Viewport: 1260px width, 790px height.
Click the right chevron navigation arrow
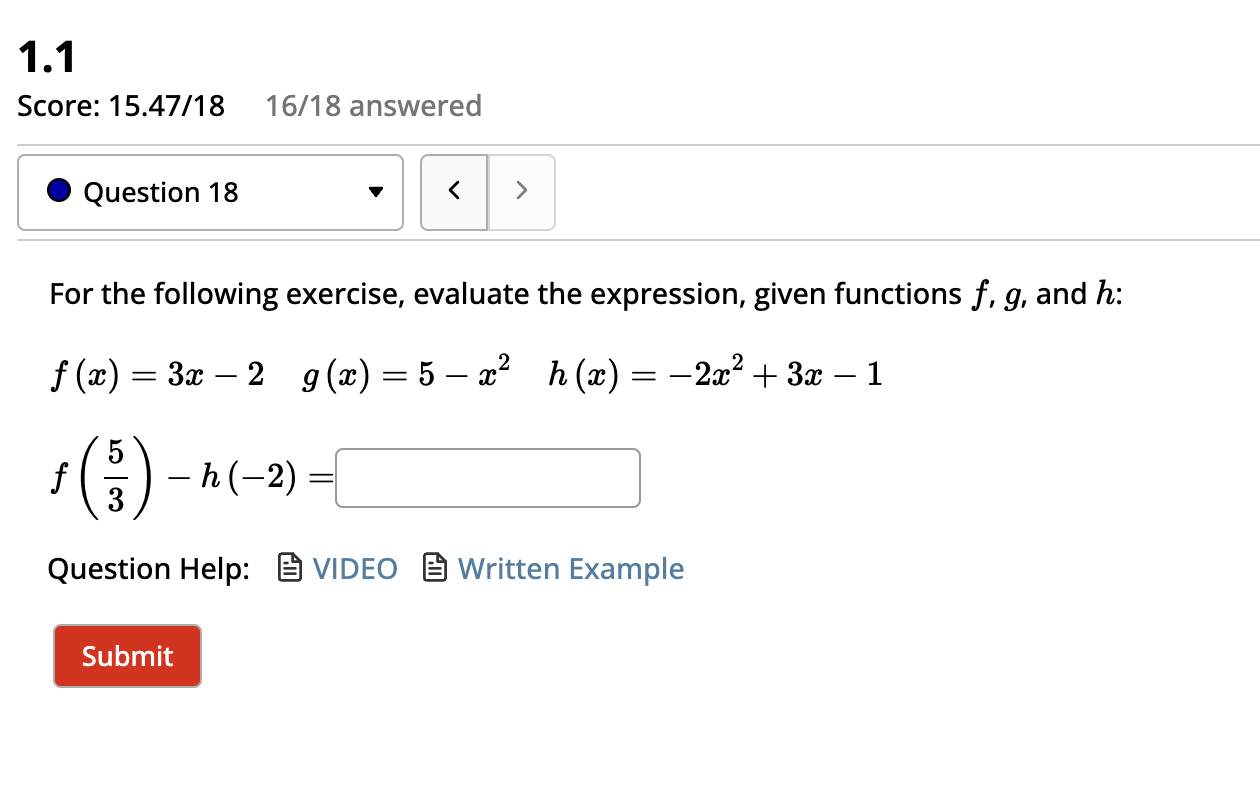pos(521,192)
